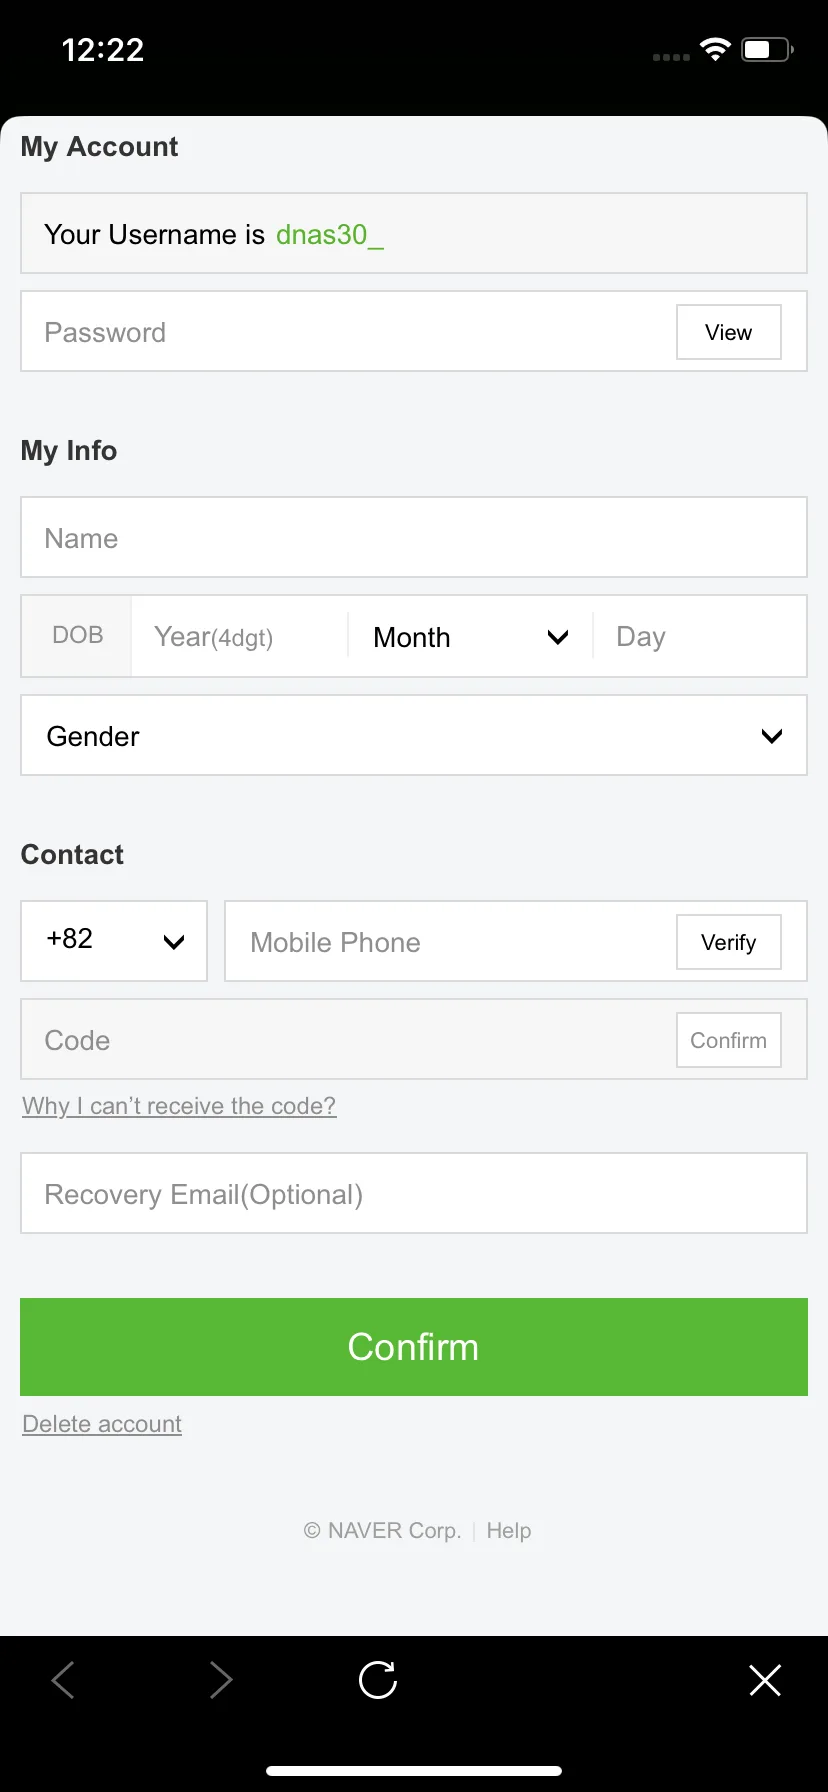
Task: Close the in-app browser with X icon
Action: (765, 1680)
